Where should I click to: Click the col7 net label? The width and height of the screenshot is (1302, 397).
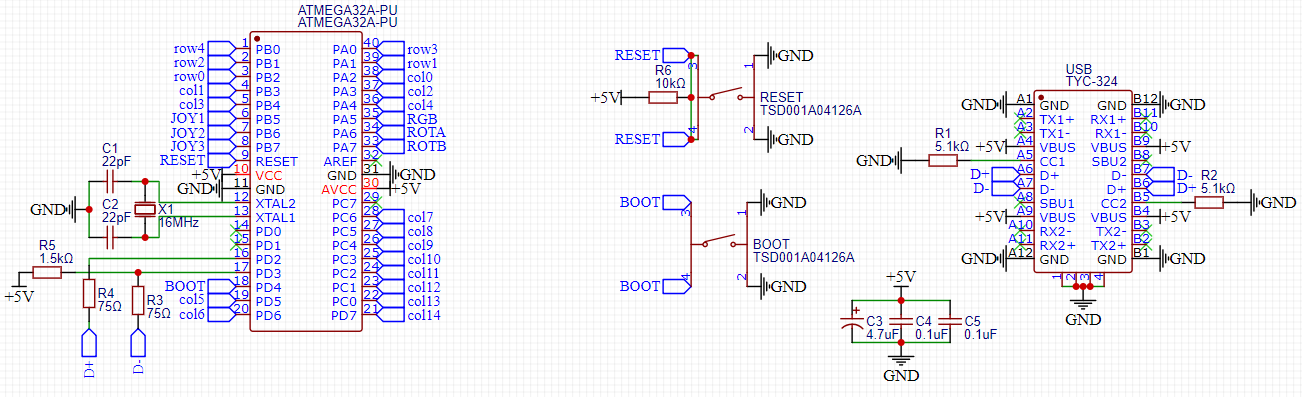coord(420,216)
